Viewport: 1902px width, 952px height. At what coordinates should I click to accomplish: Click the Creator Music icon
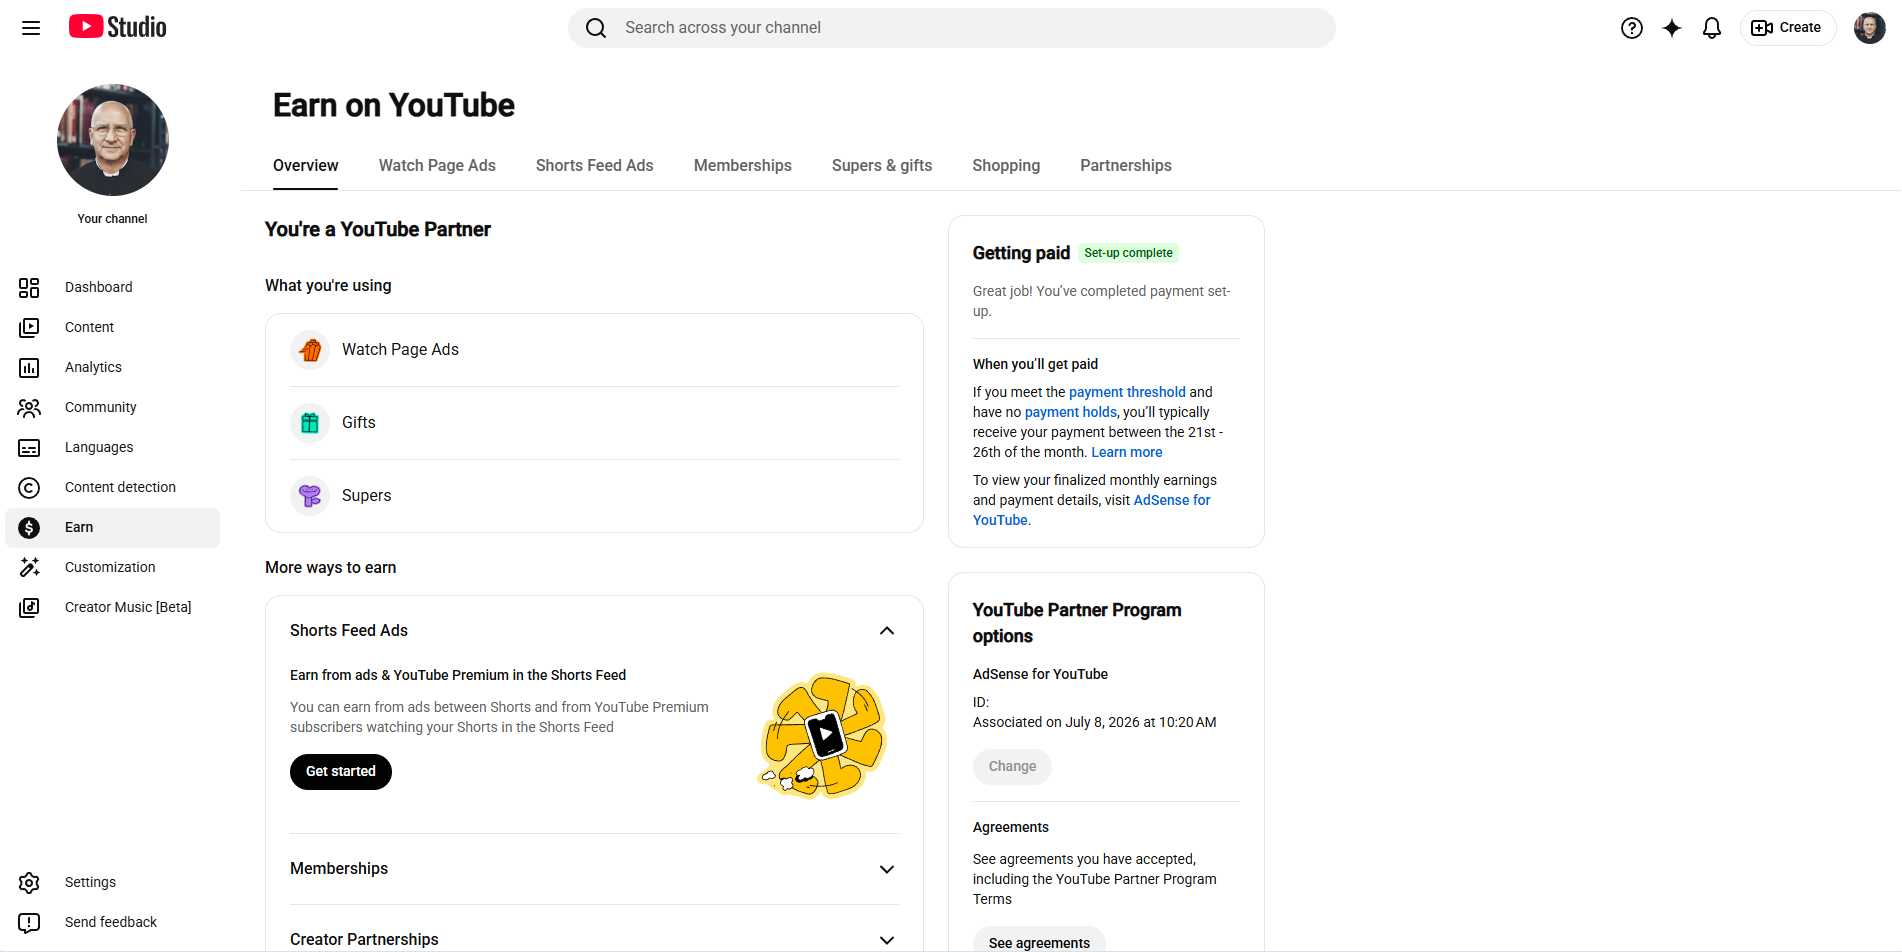[29, 608]
